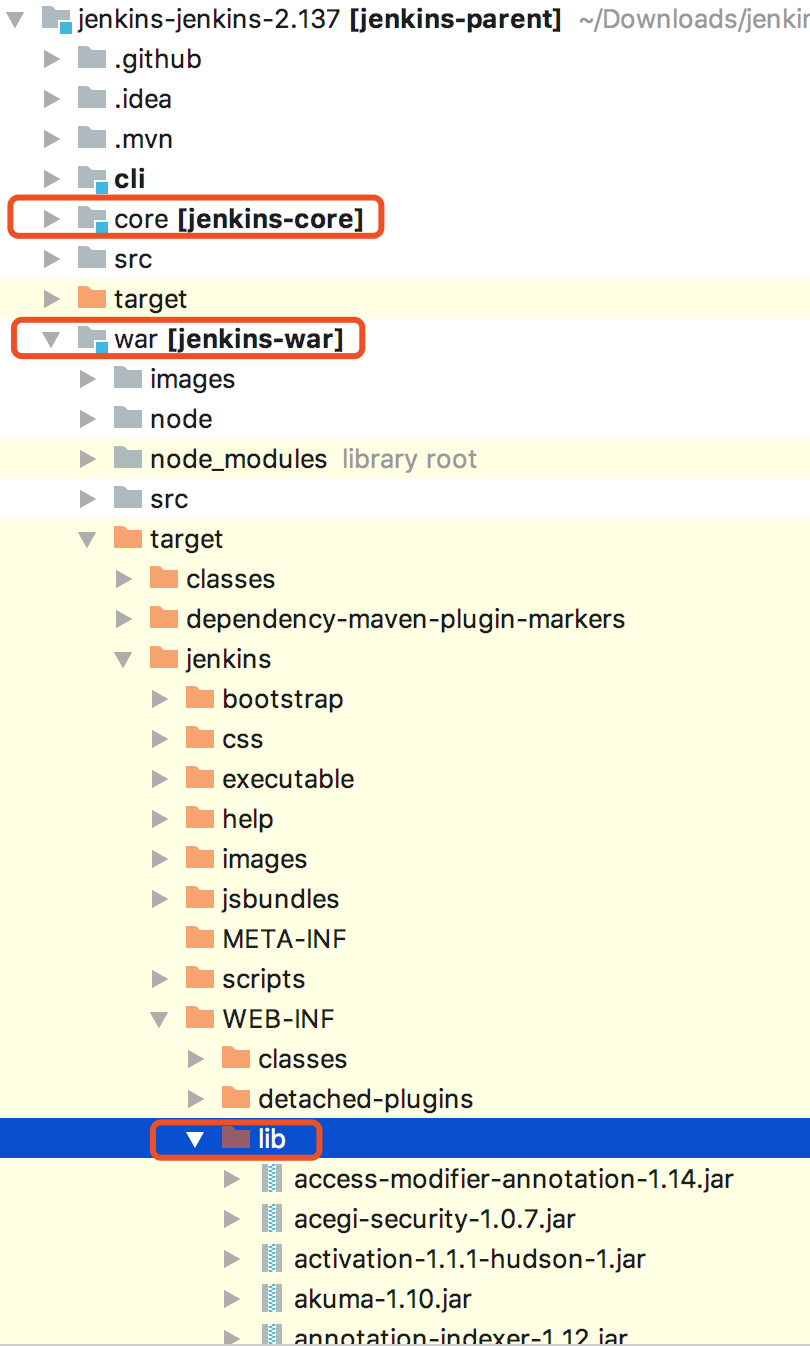Image resolution: width=810 pixels, height=1346 pixels.
Task: Click the lib folder icon
Action: click(x=236, y=1138)
